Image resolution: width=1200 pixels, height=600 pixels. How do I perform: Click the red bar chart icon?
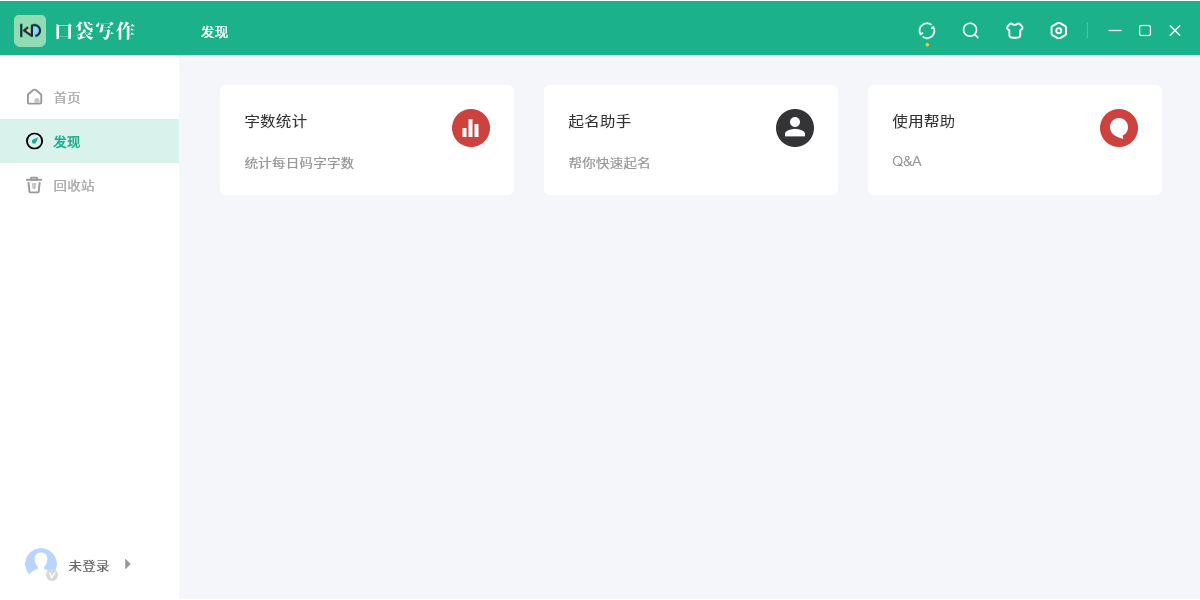point(471,128)
